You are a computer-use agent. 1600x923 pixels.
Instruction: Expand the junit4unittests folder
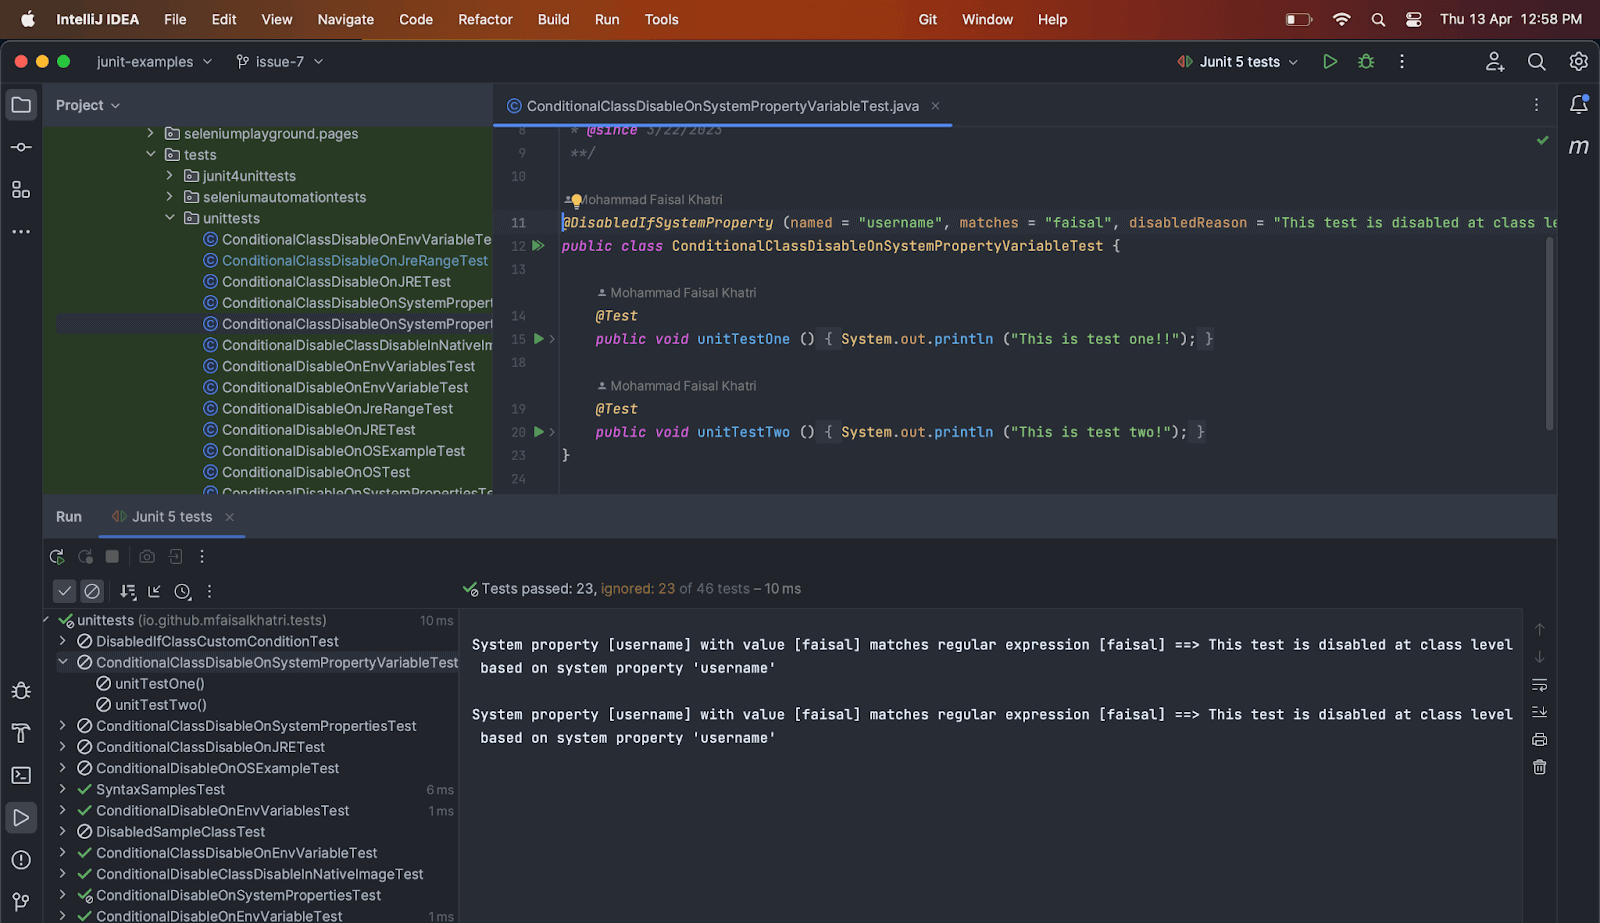169,176
